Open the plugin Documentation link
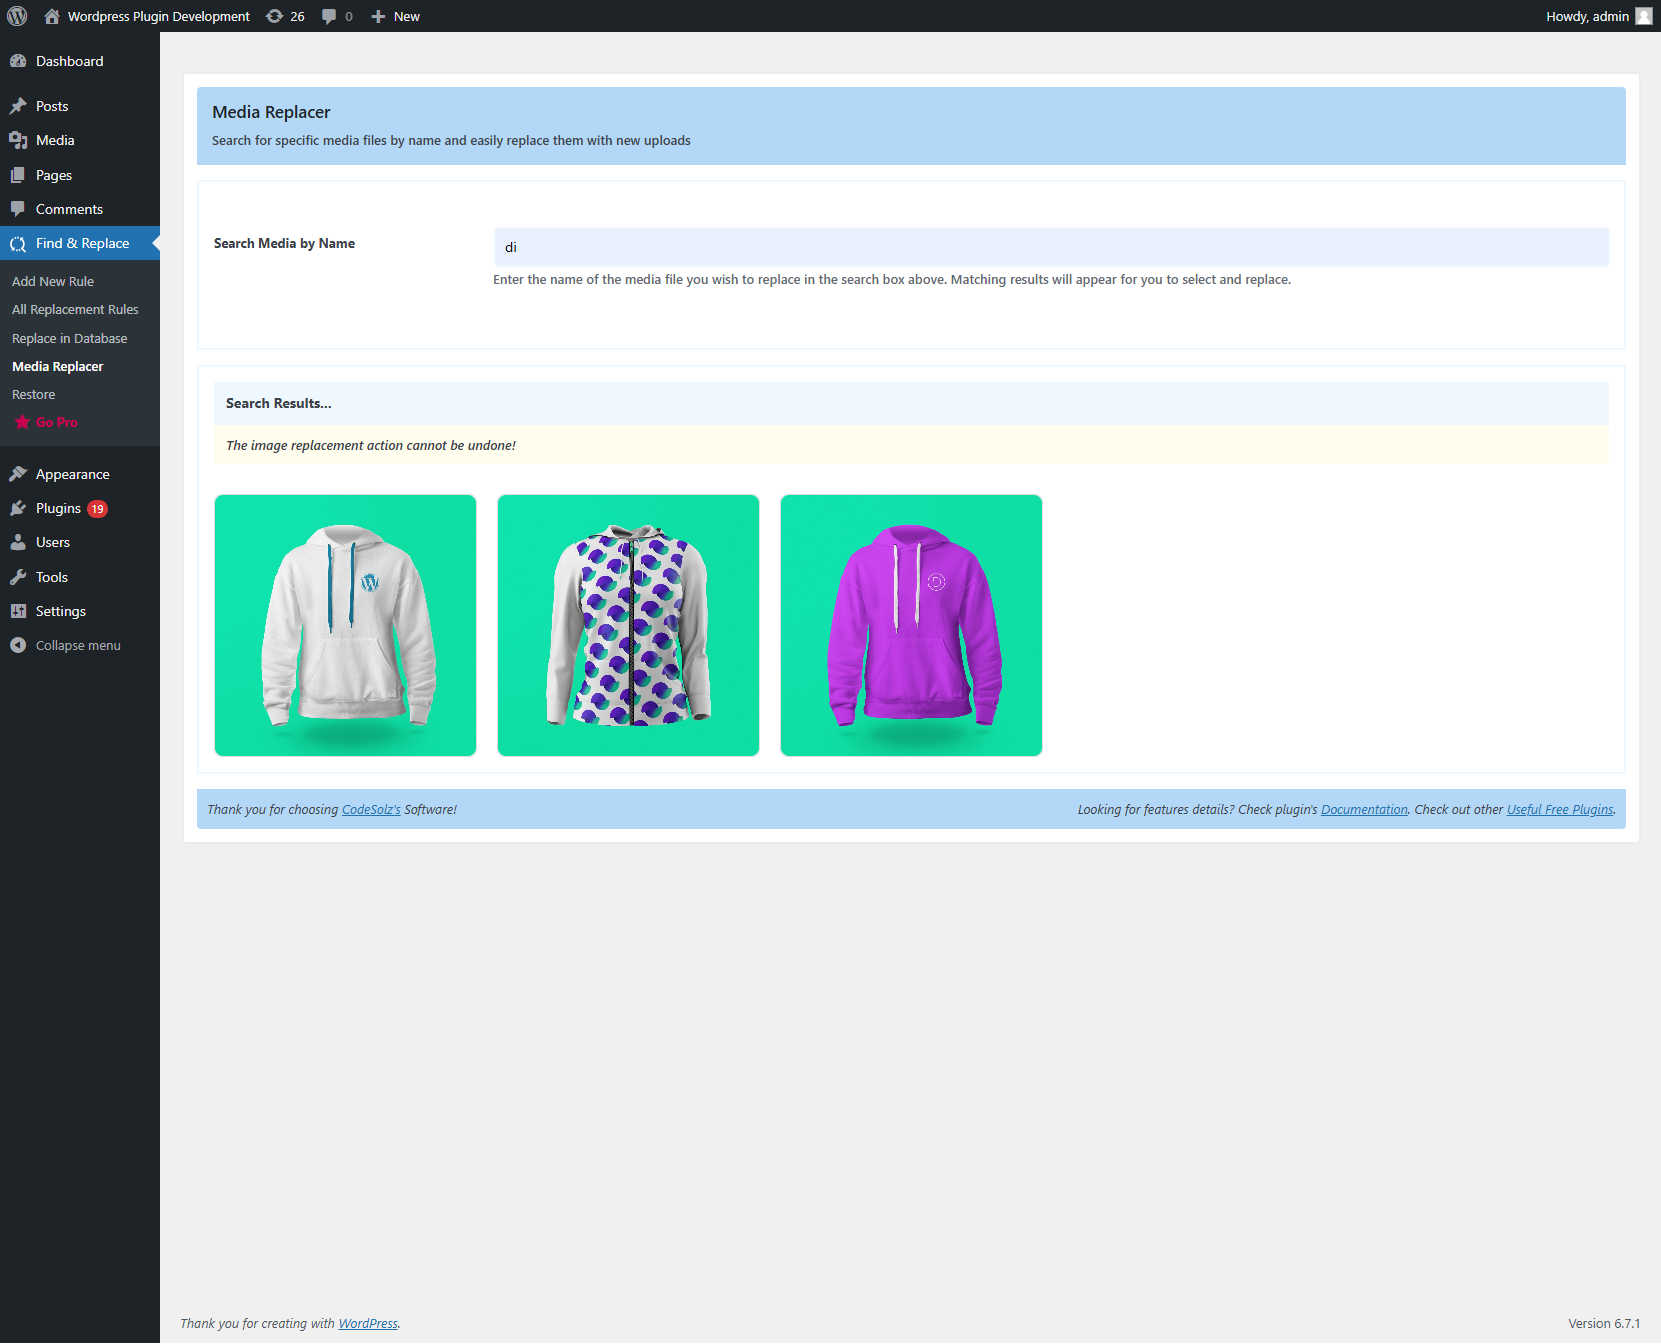 [1364, 809]
